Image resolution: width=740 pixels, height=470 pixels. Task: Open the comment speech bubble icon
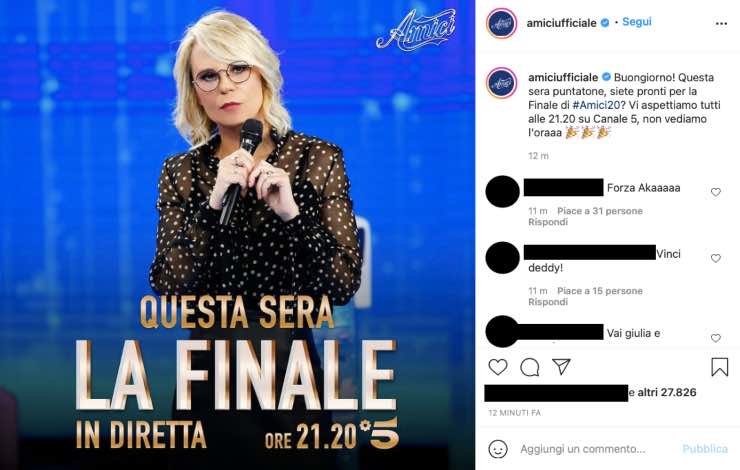[x=530, y=367]
